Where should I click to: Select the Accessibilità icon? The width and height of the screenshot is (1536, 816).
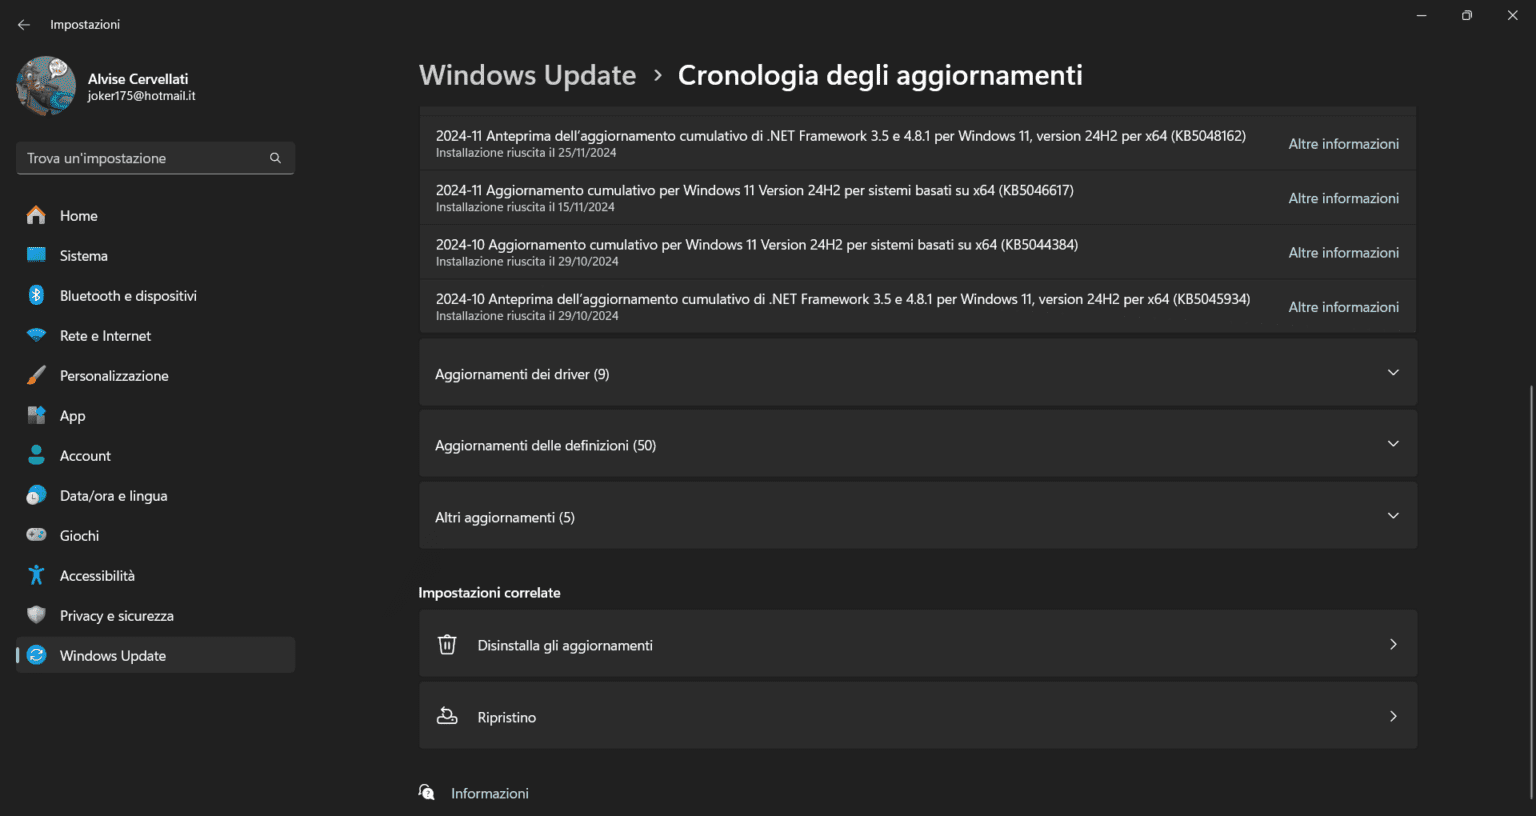(37, 575)
